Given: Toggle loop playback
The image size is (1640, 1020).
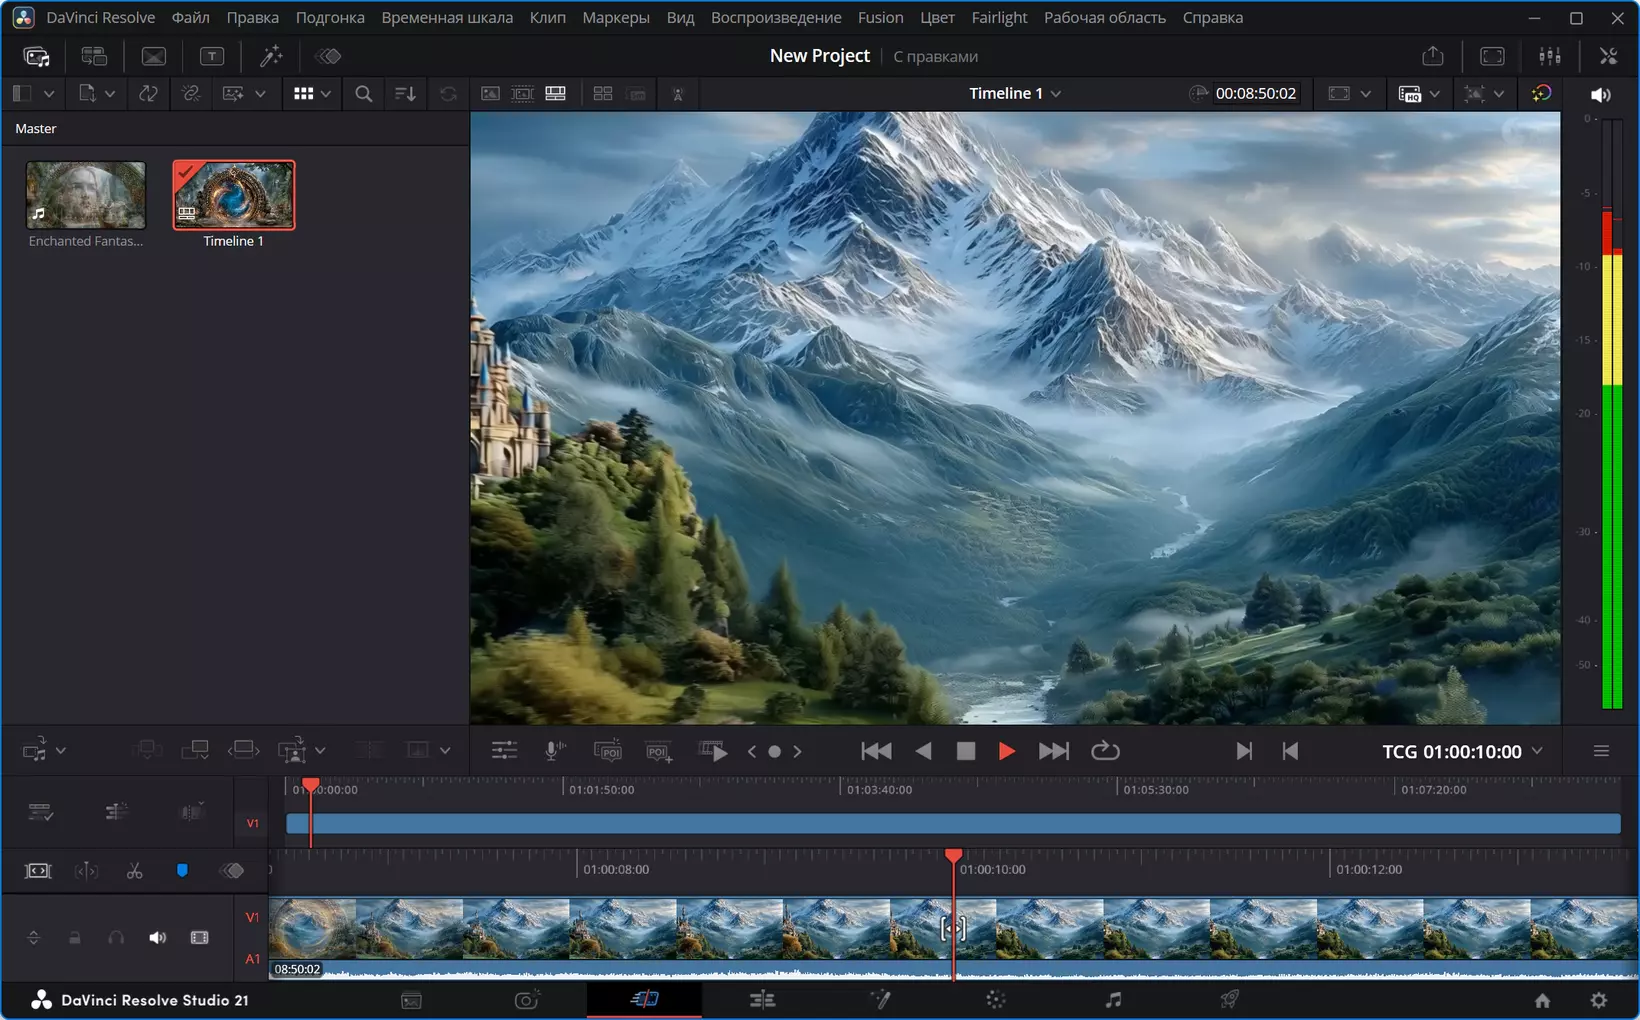Looking at the screenshot, I should pos(1105,751).
